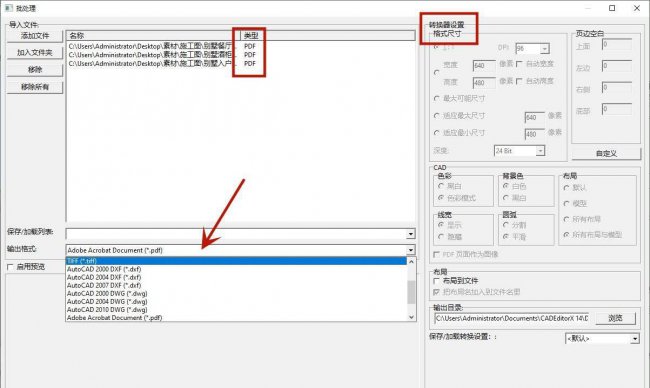The image size is (650, 388).
Task: Select 所有布局与模型 radio button
Action: coord(566,235)
